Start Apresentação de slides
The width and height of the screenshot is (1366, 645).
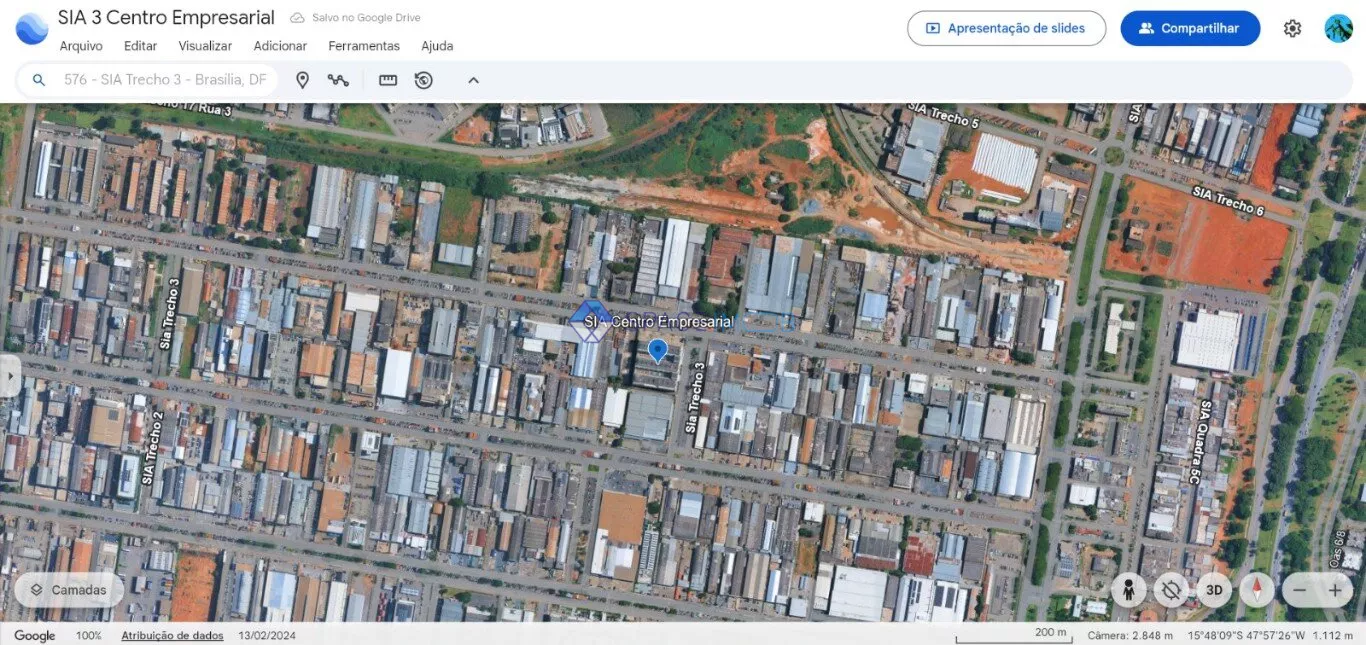point(1006,28)
